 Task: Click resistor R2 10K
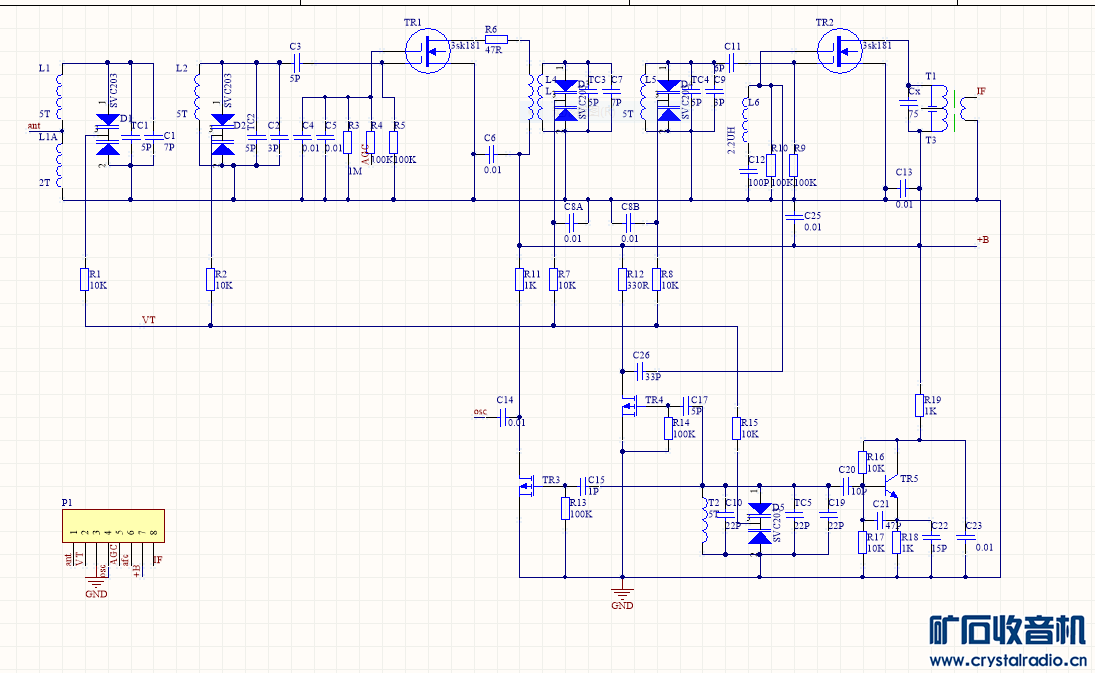point(210,279)
